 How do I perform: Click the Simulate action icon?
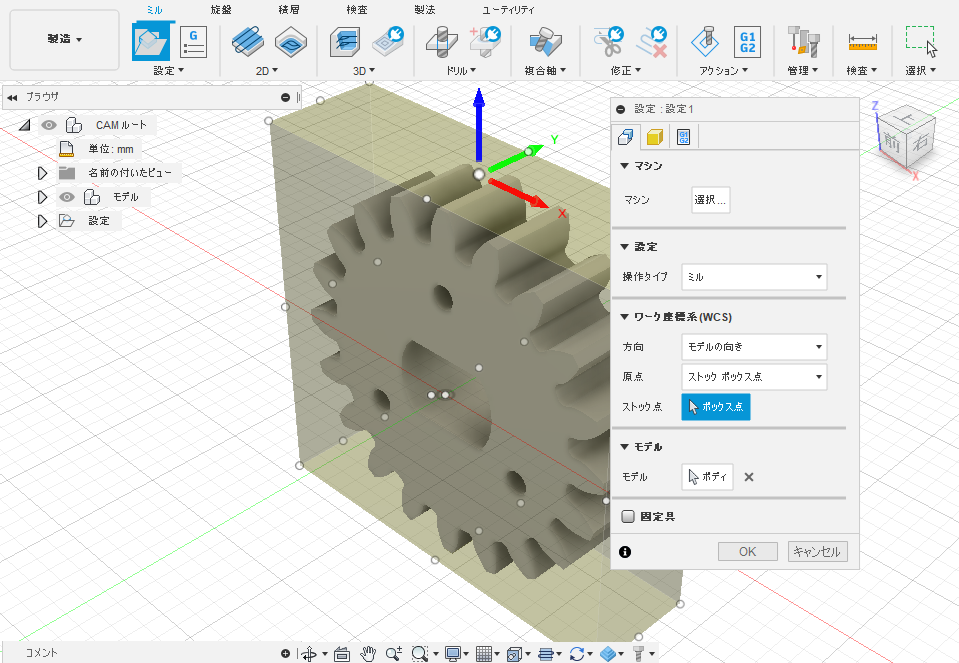(x=705, y=42)
